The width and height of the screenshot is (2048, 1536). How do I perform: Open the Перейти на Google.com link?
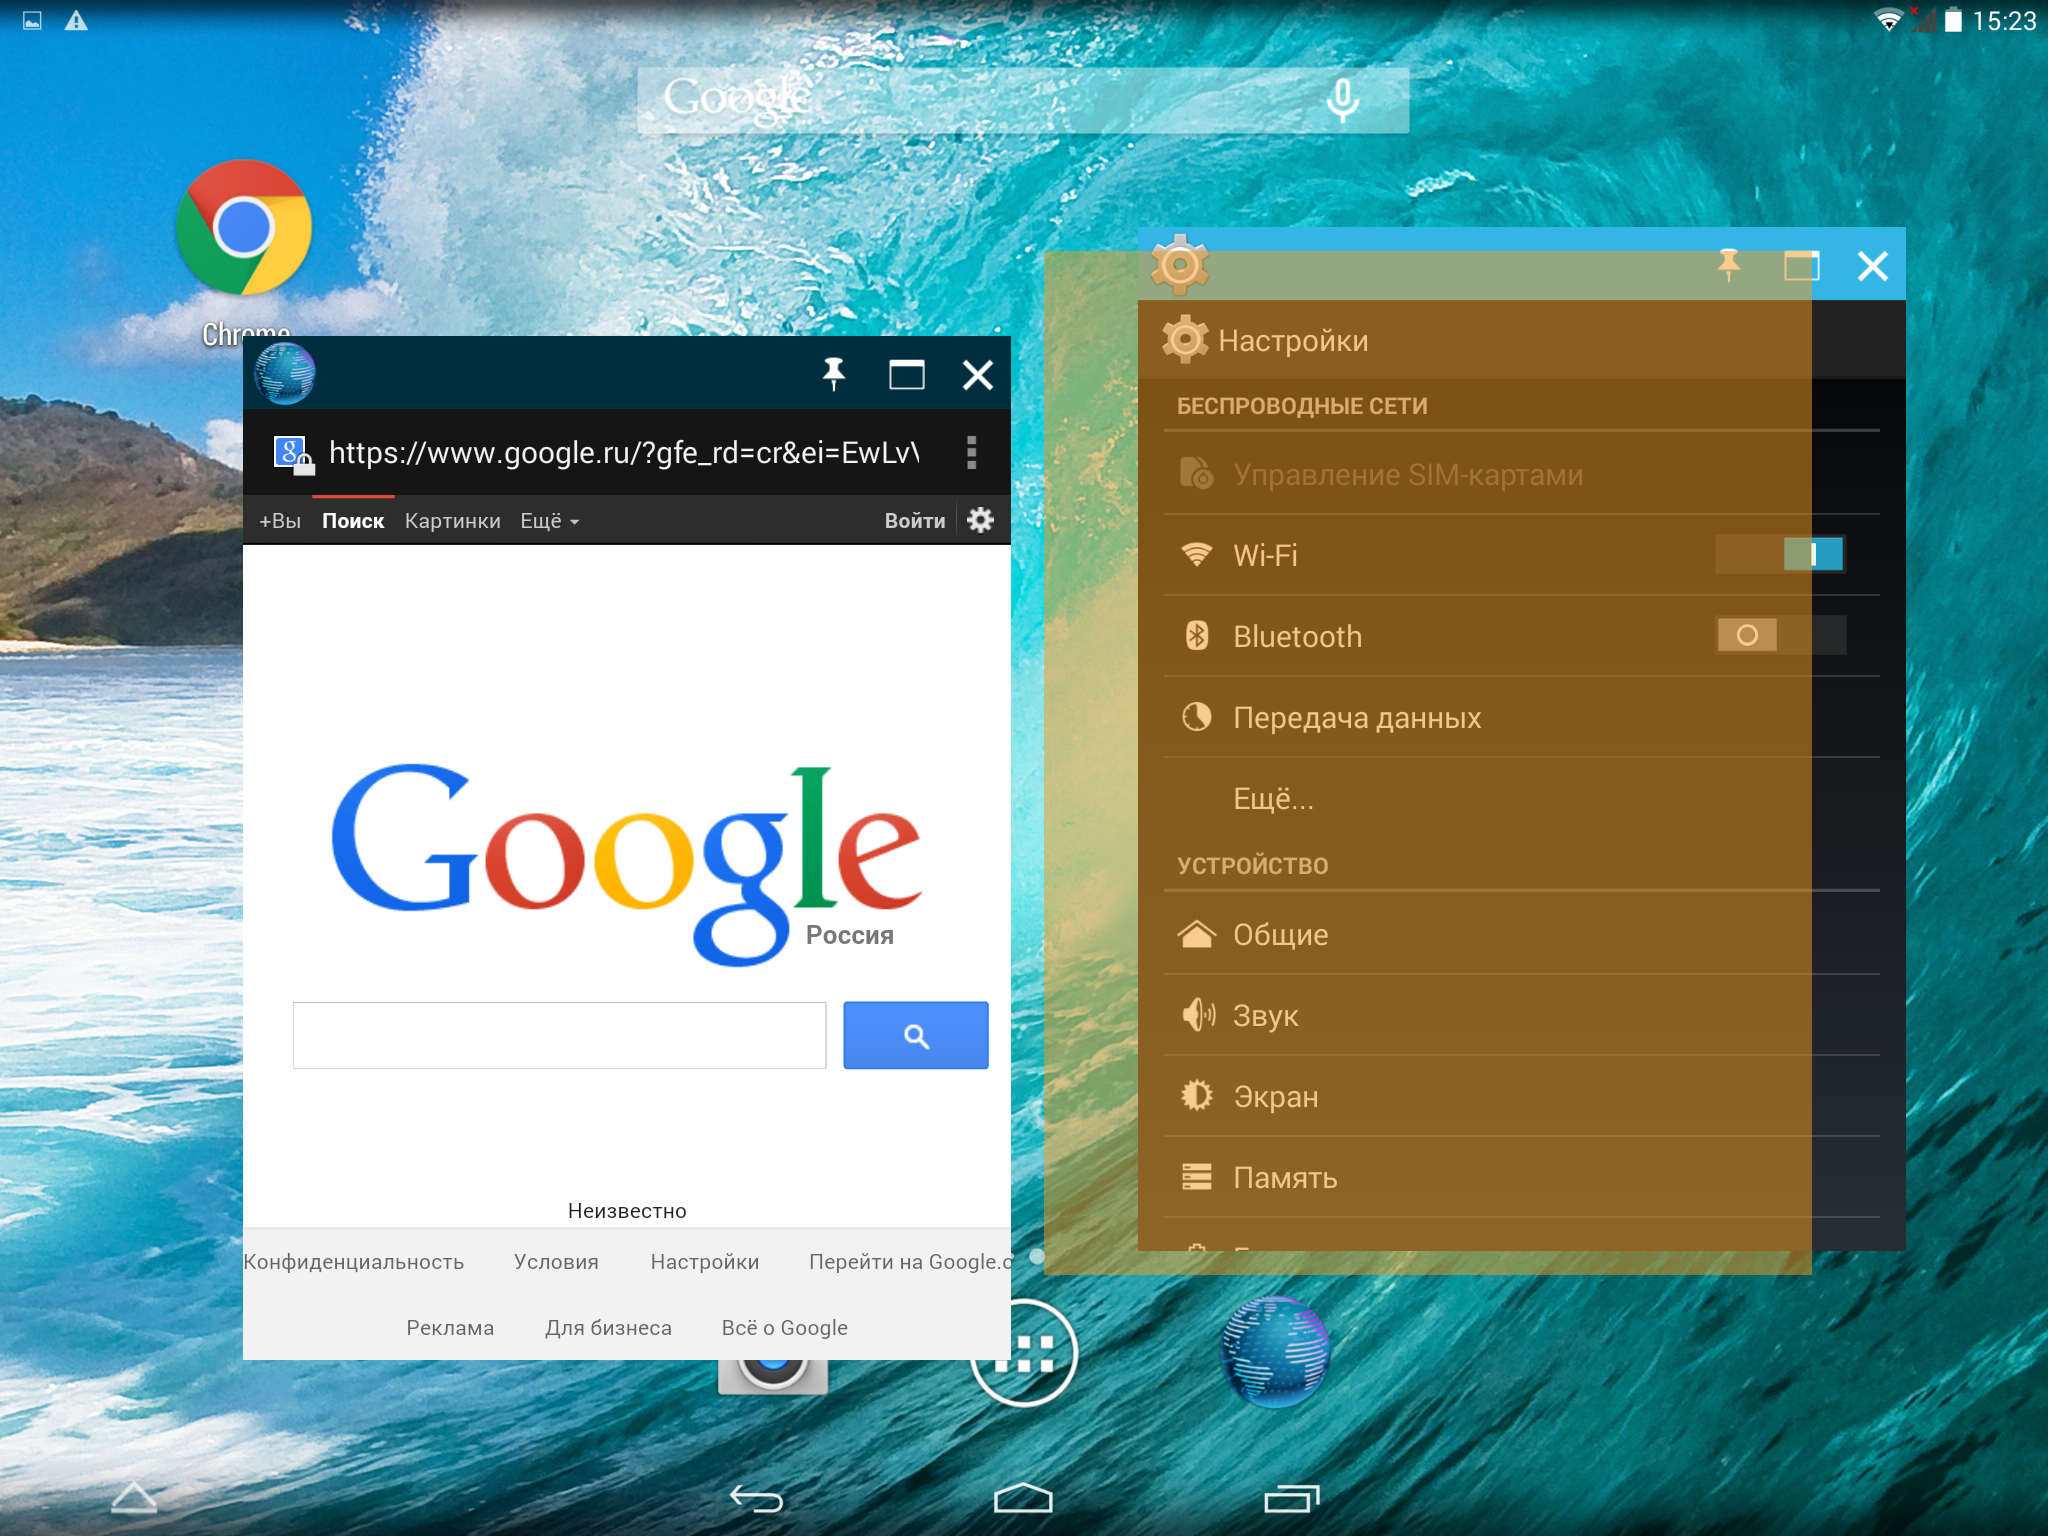pos(909,1262)
